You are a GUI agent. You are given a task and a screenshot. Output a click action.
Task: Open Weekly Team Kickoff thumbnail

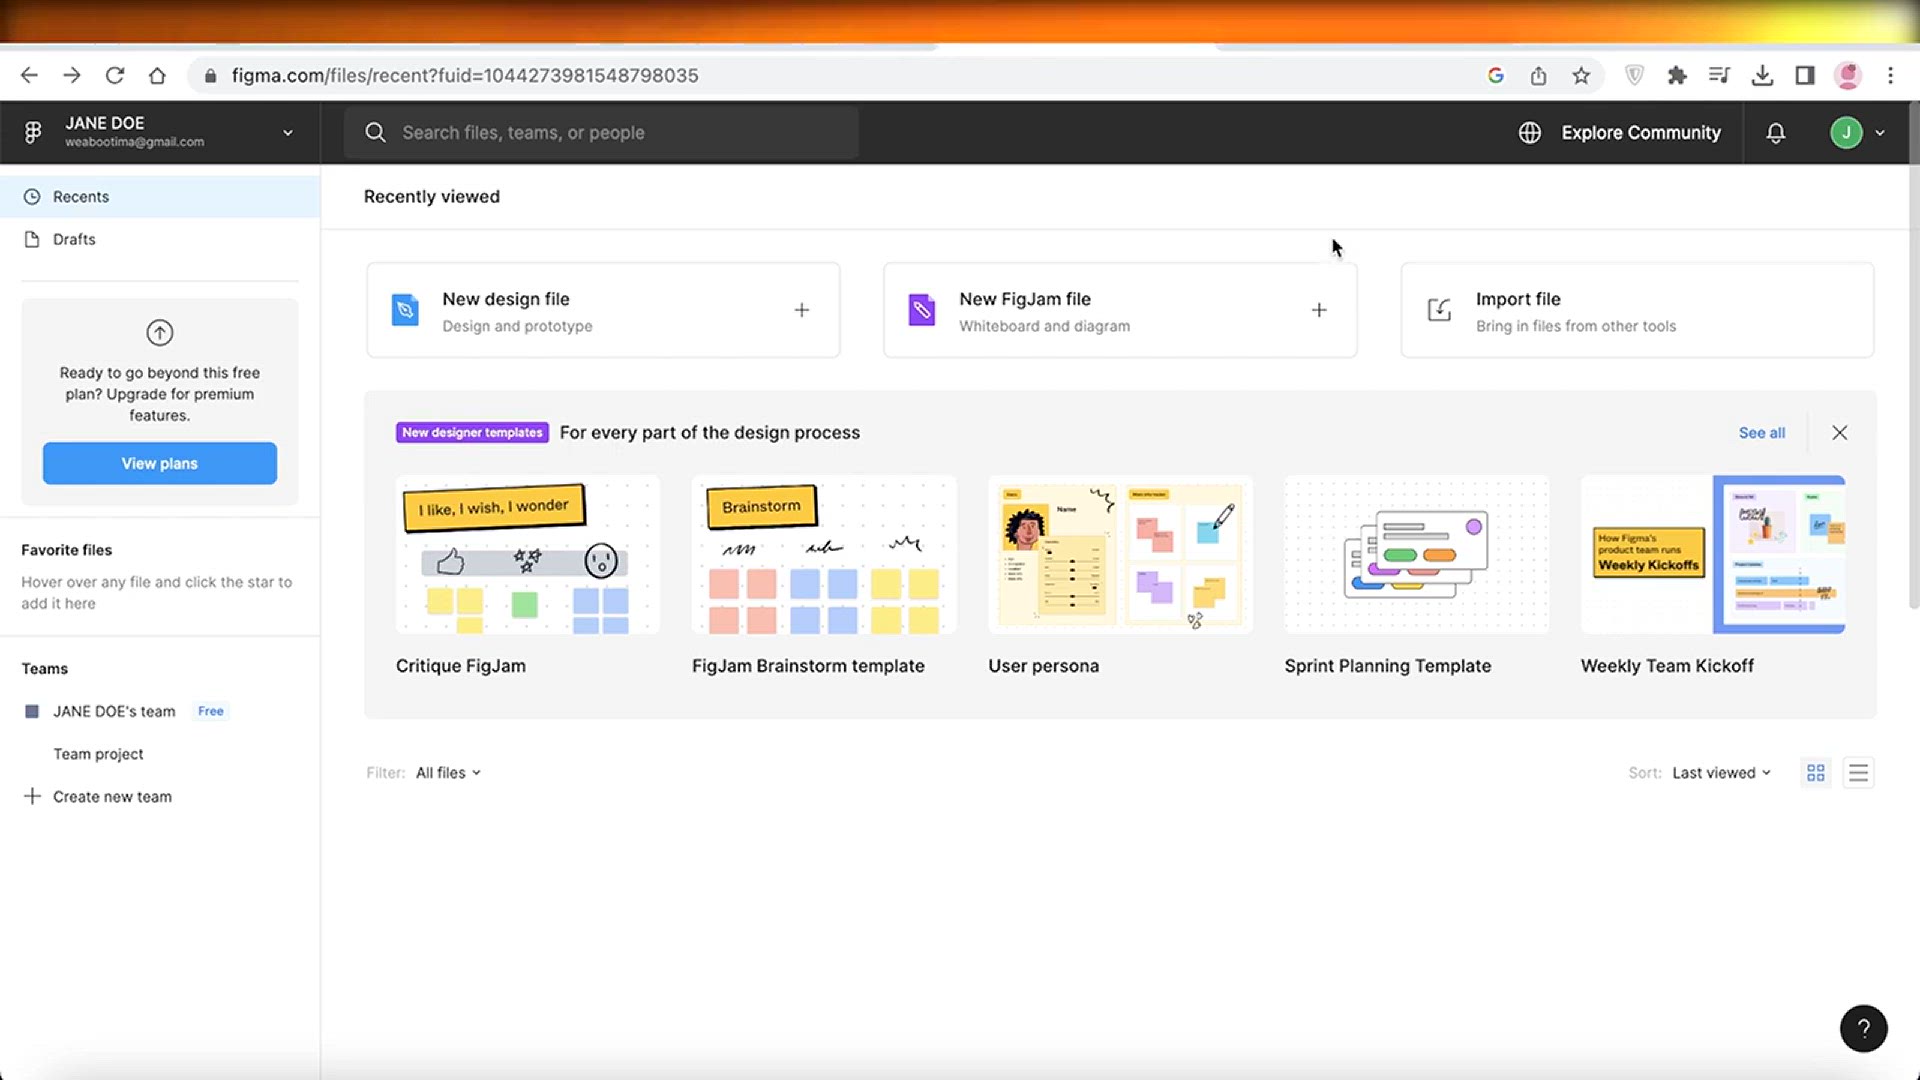click(x=1713, y=555)
